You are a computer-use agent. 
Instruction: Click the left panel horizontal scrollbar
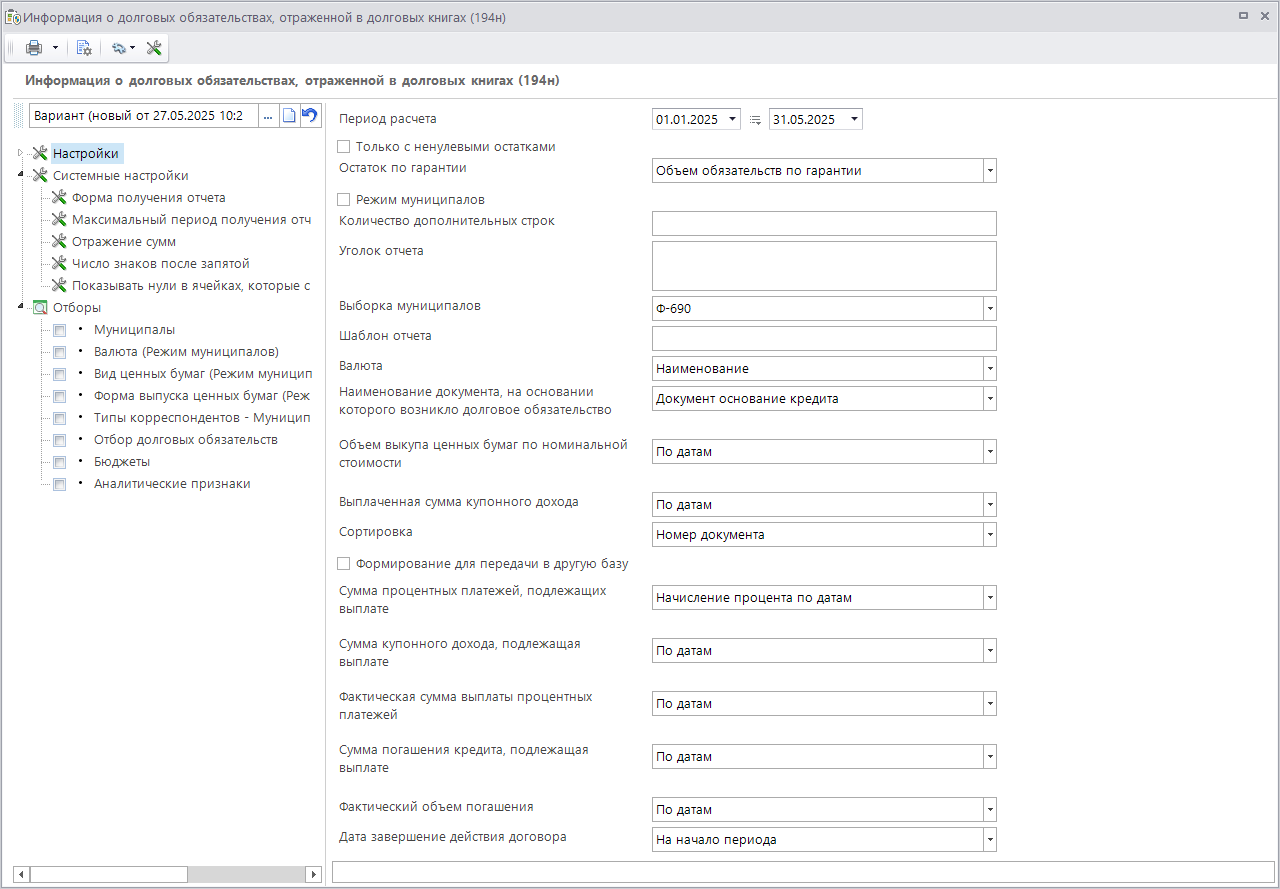point(108,874)
